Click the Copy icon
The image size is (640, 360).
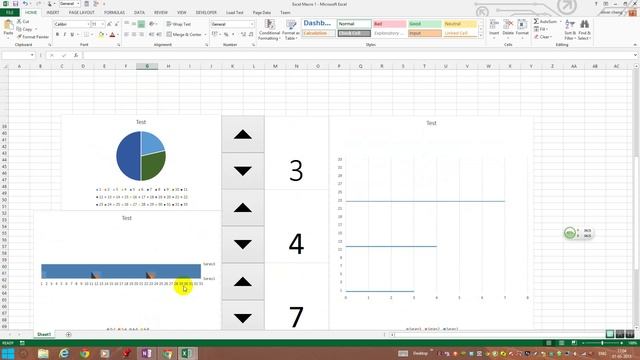point(19,29)
